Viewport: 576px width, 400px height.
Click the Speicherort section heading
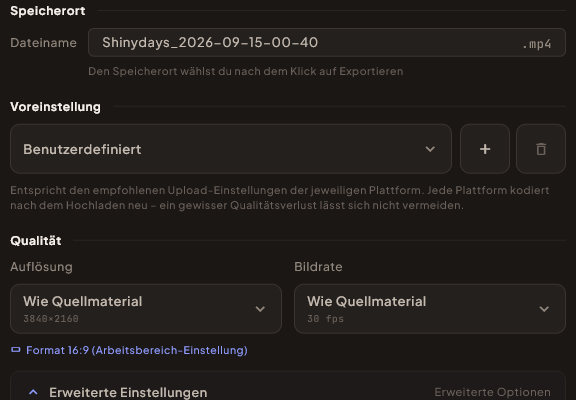click(x=48, y=11)
